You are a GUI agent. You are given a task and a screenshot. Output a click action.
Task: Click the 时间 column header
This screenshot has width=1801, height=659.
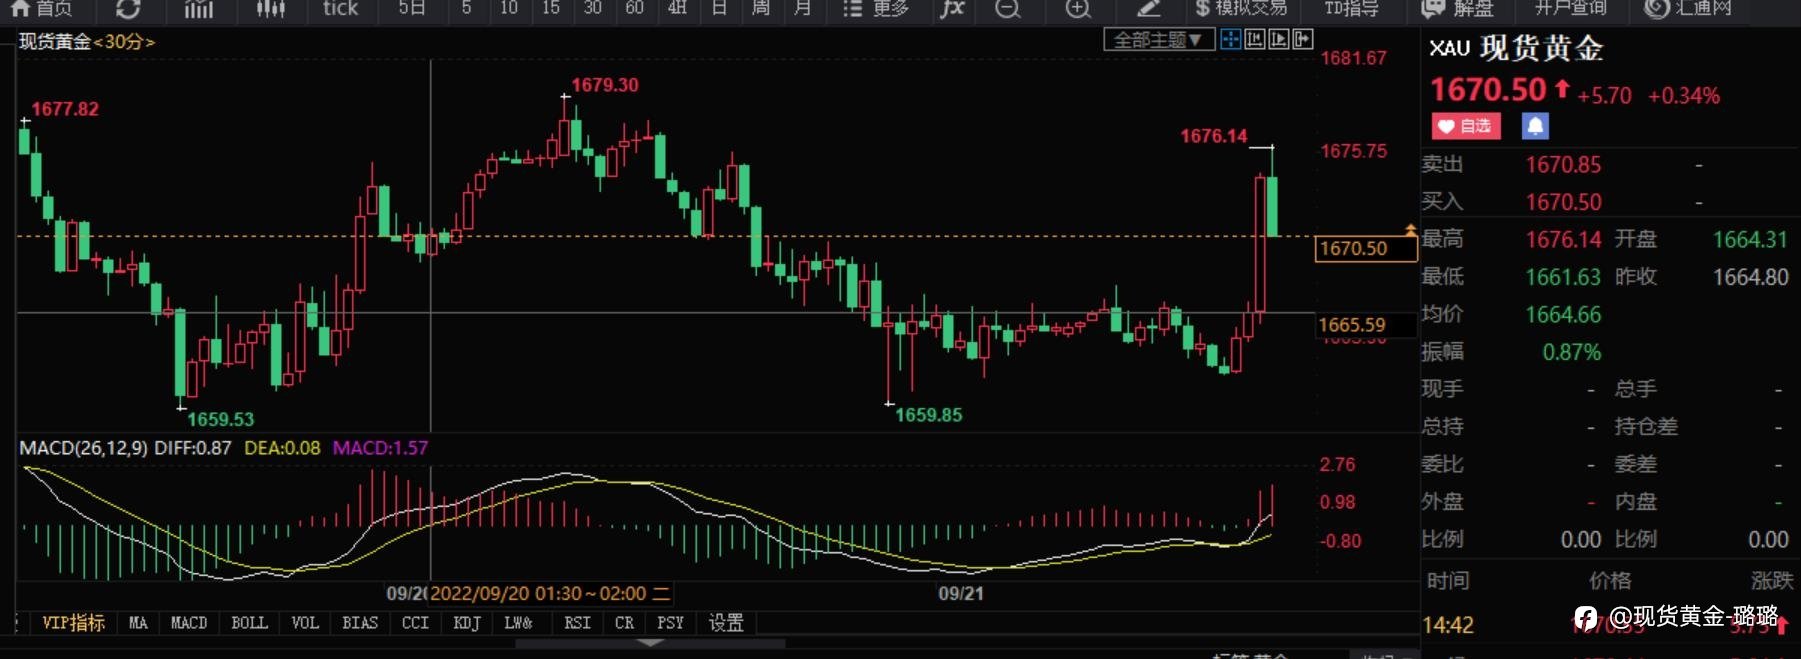point(1447,581)
